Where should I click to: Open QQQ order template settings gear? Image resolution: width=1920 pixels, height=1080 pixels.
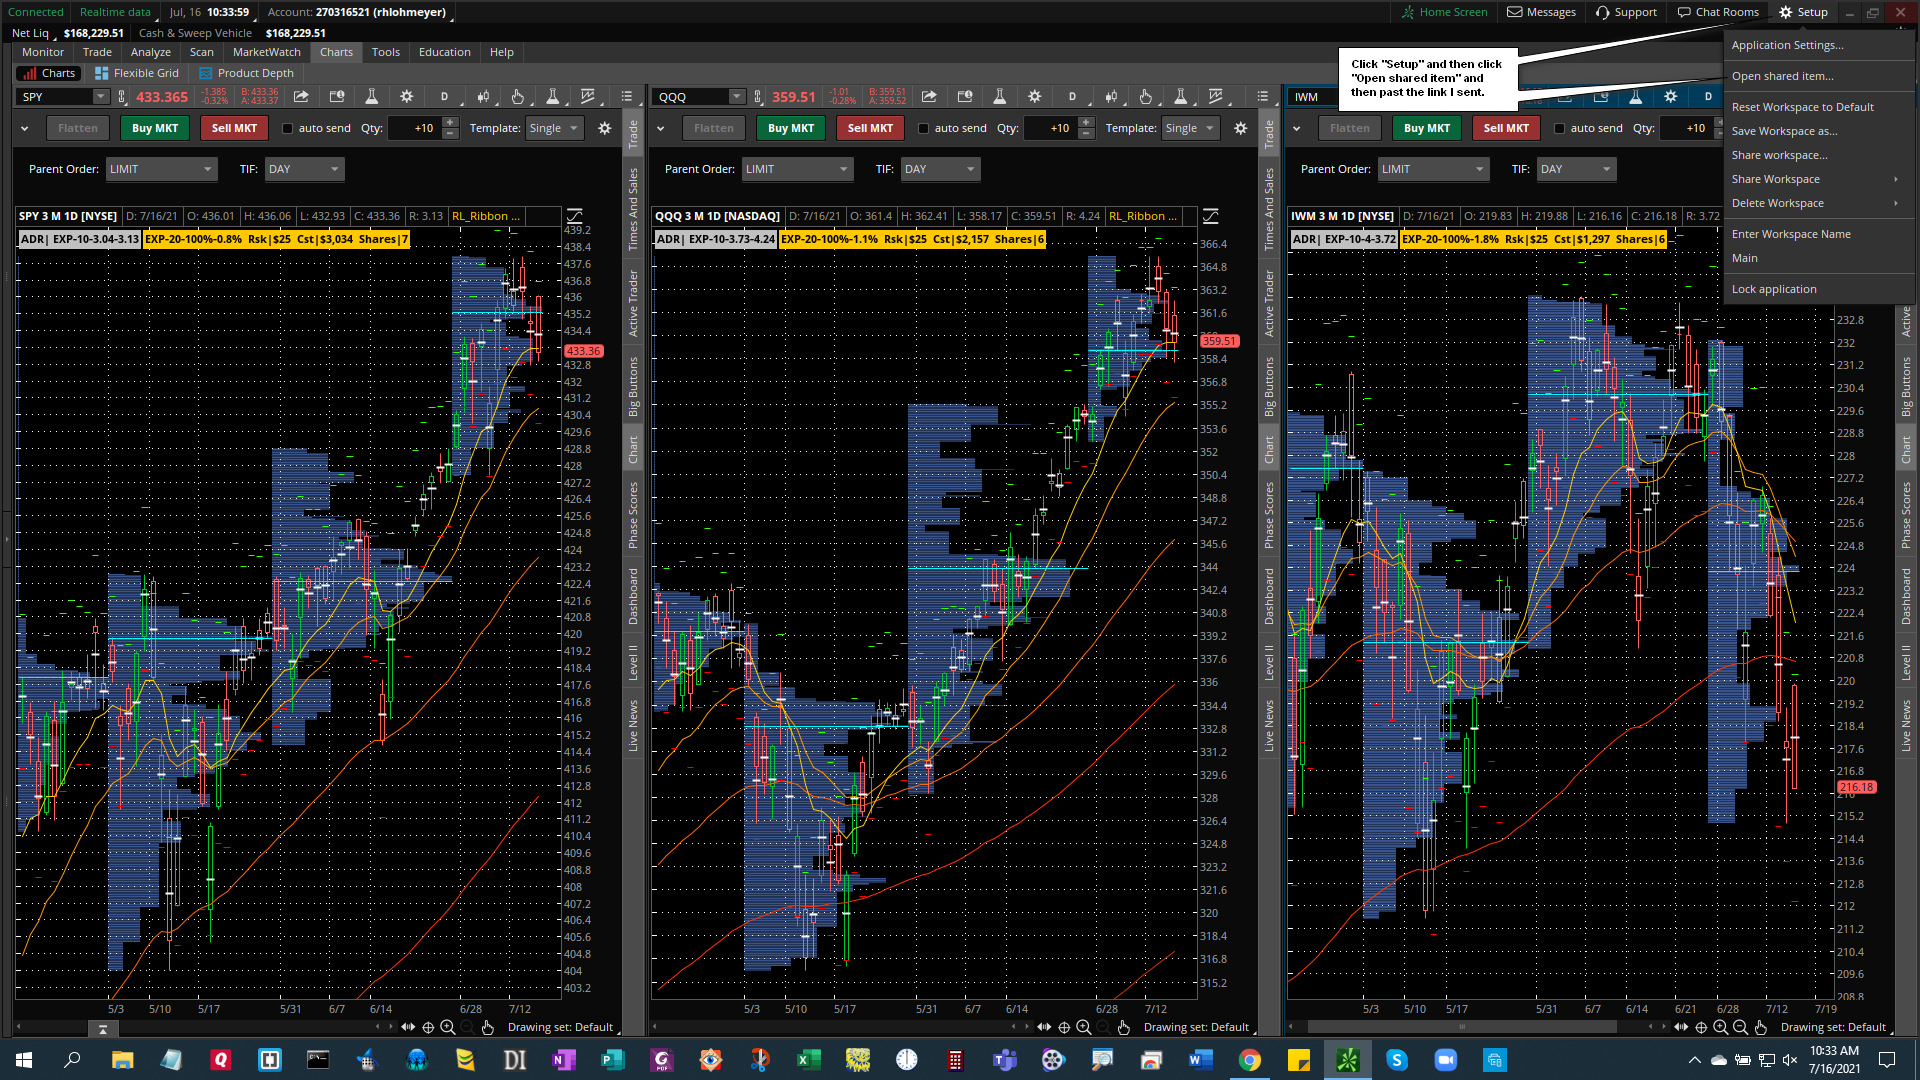click(x=1240, y=128)
